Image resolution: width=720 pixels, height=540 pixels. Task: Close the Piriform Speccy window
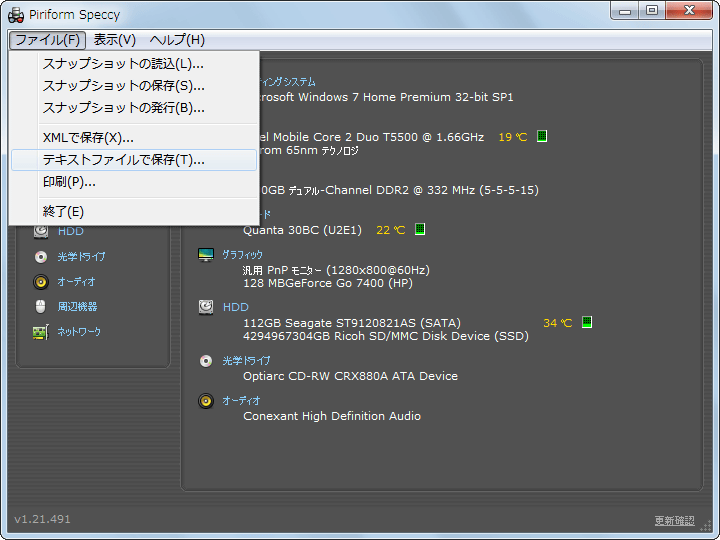[x=689, y=11]
